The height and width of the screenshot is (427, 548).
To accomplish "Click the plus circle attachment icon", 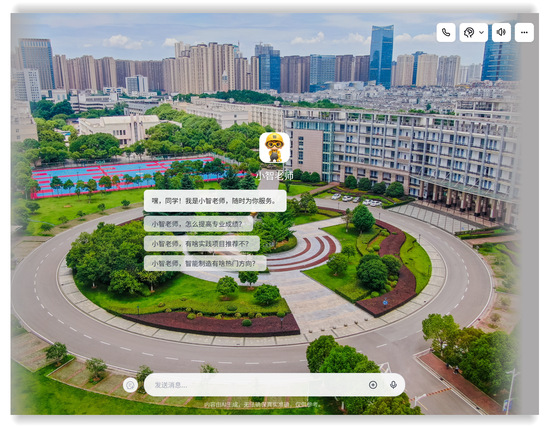I will tap(373, 385).
